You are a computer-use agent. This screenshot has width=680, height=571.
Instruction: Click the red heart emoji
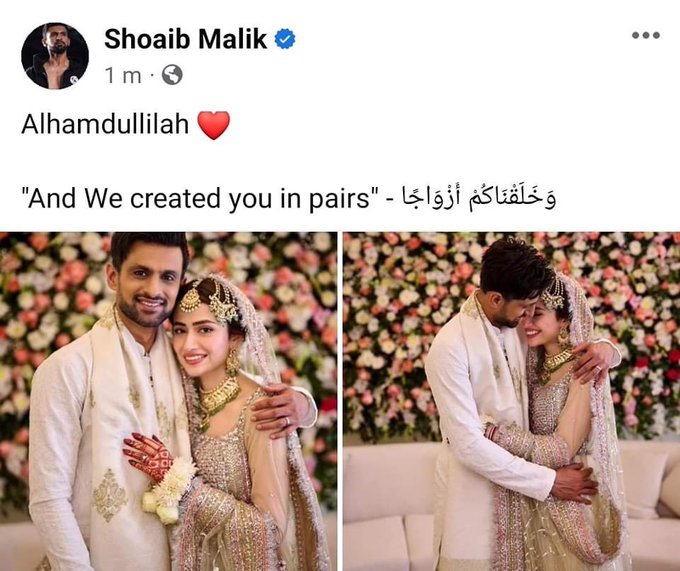pyautogui.click(x=213, y=125)
